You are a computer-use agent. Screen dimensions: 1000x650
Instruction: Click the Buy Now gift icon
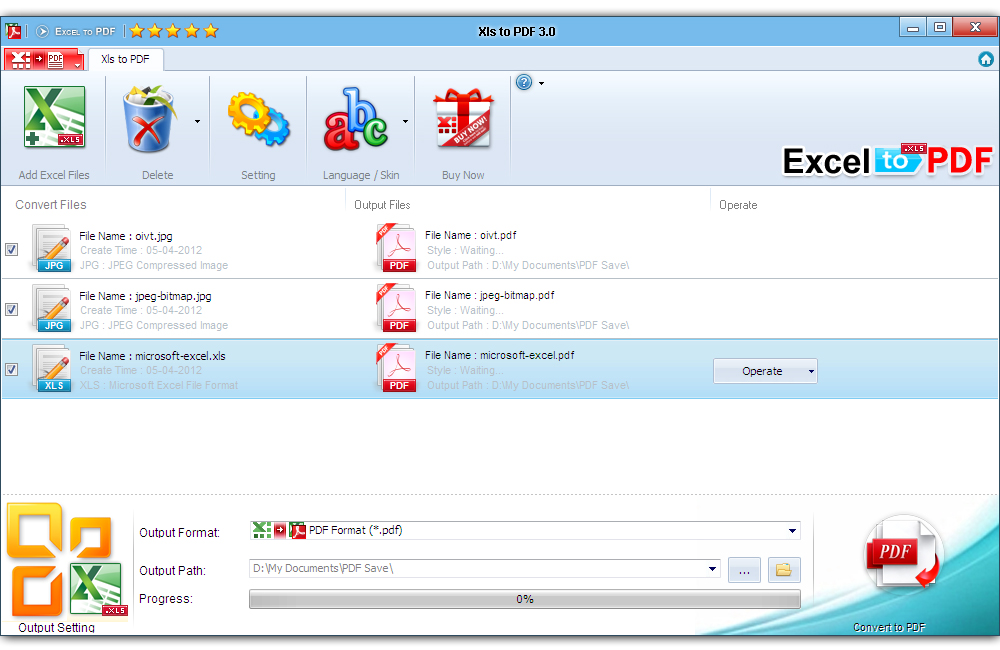[x=463, y=119]
